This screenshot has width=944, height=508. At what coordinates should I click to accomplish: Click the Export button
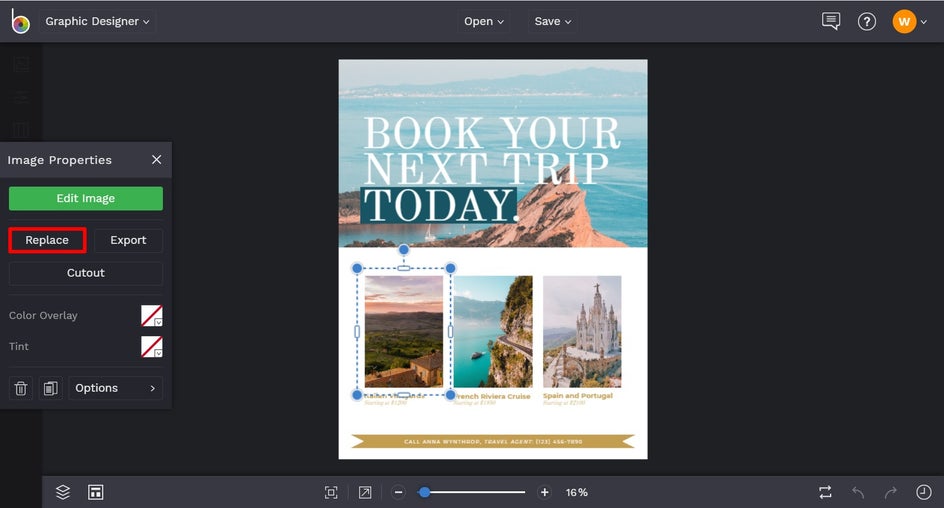[x=128, y=240]
